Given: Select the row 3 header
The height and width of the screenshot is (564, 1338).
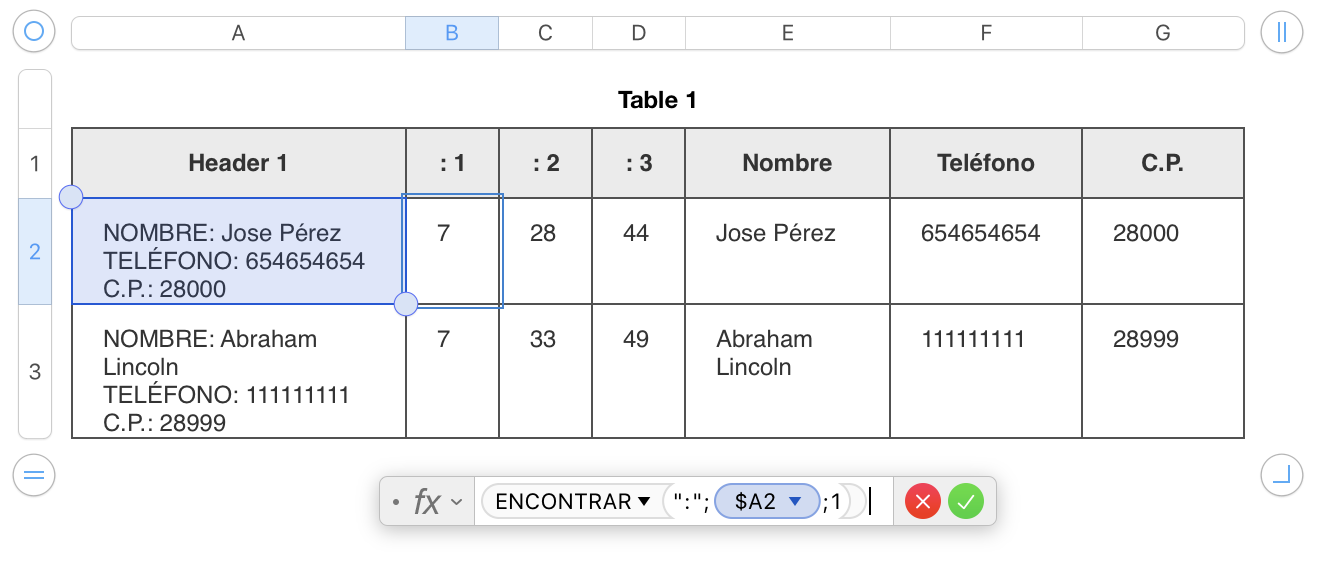Looking at the screenshot, I should (35, 372).
